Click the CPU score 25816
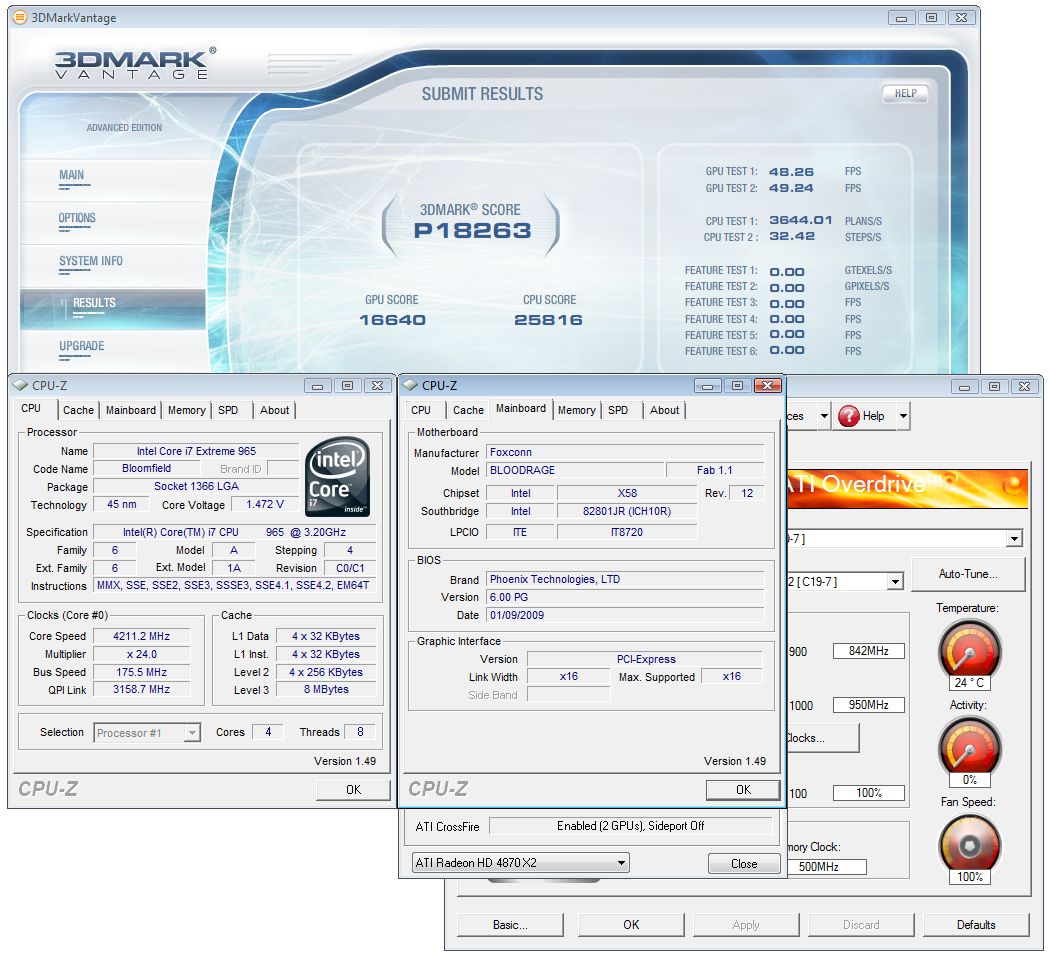The height and width of the screenshot is (955, 1049). click(549, 321)
